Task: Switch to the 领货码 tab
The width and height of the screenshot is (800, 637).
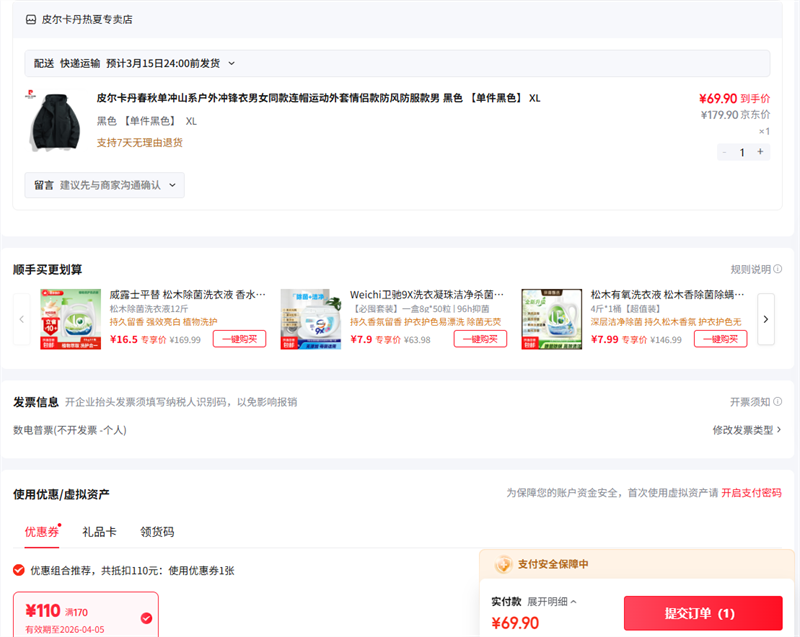Action: click(157, 532)
